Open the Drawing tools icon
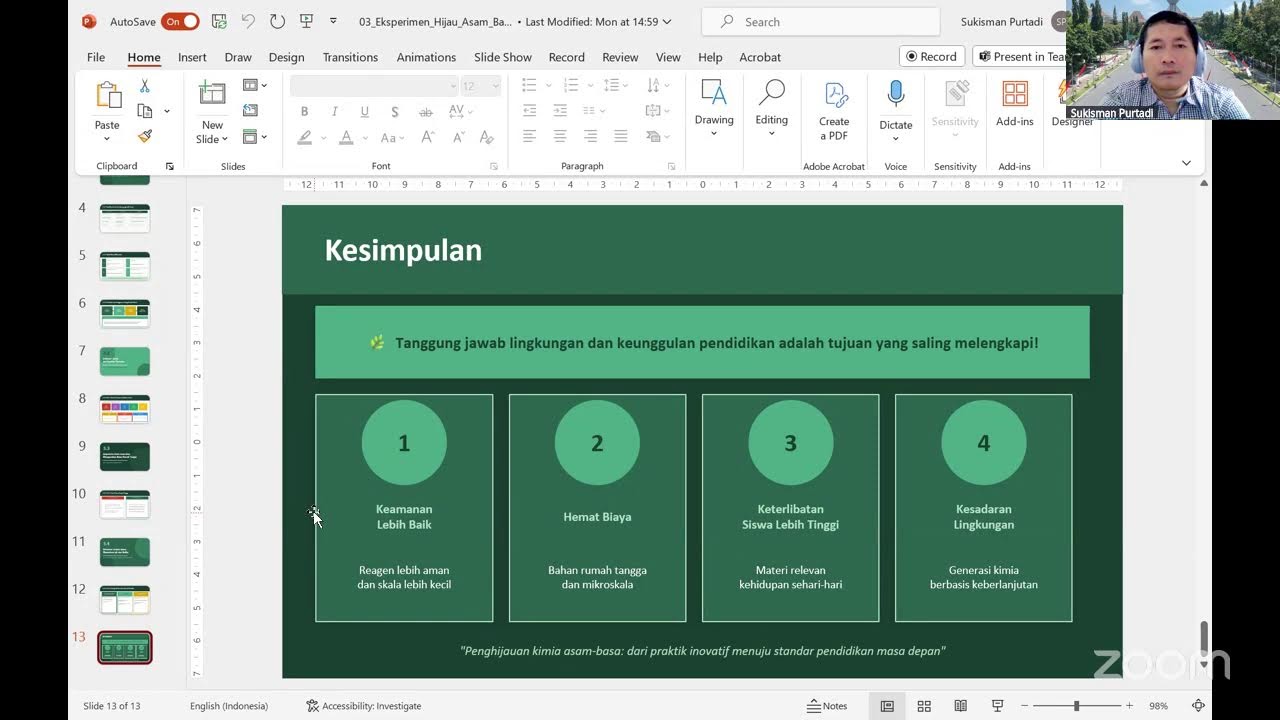Screen dimensions: 1280x720 714,93
